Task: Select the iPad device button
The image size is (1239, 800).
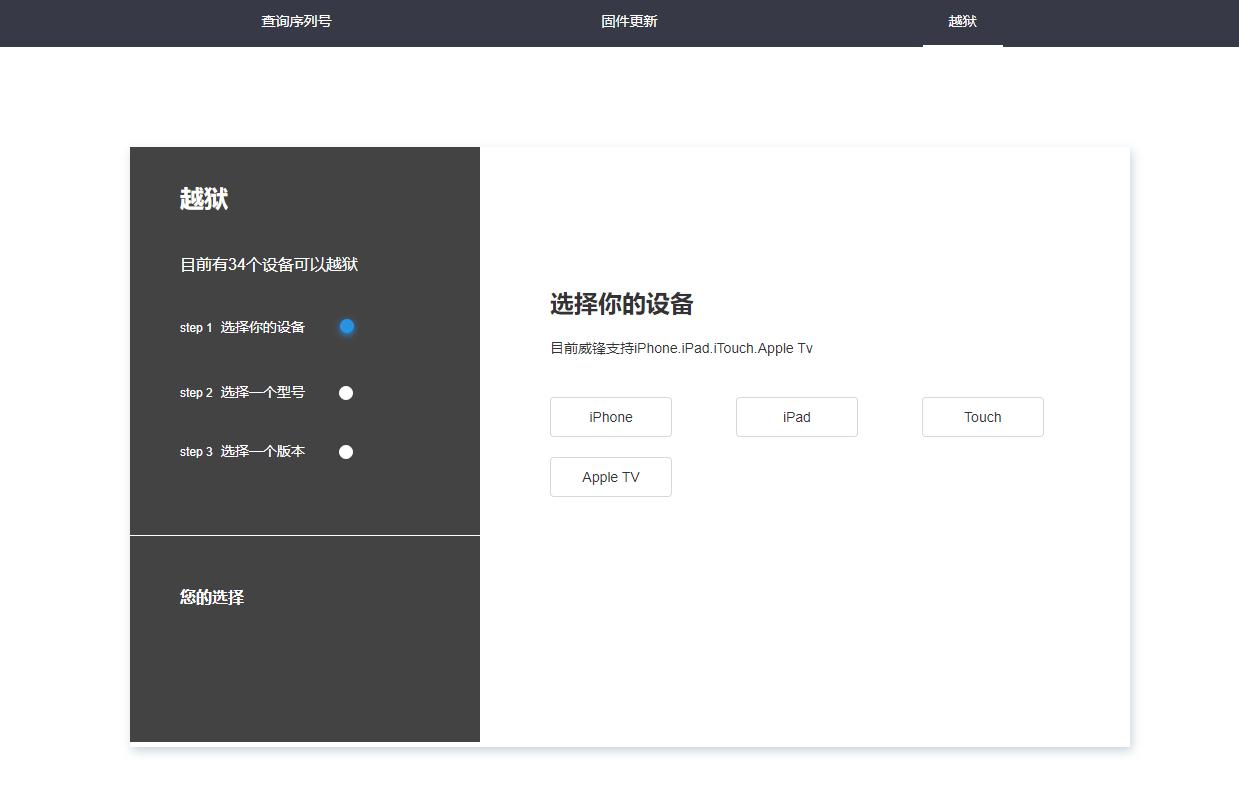Action: 796,417
